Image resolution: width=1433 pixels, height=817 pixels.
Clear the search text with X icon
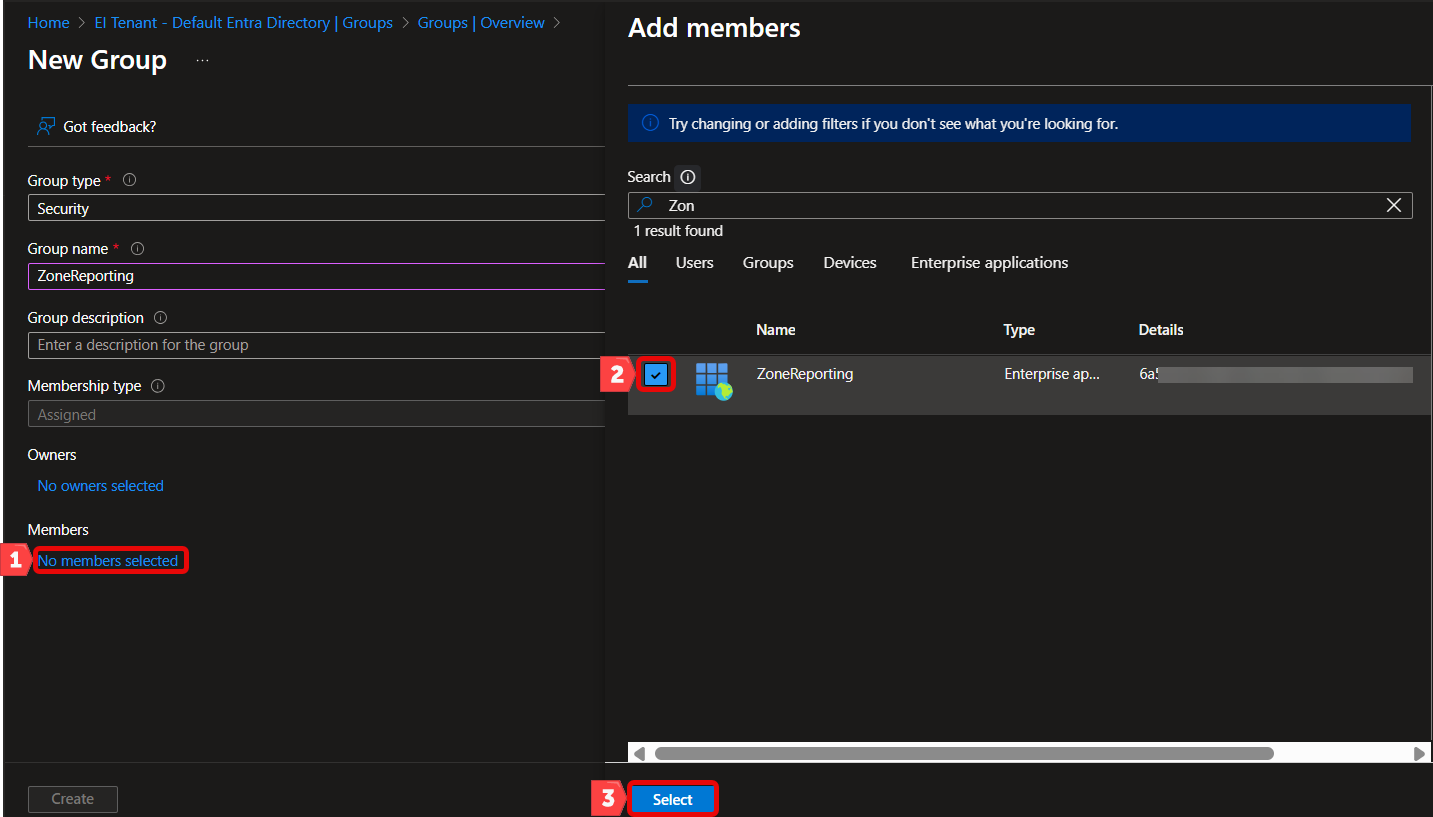tap(1393, 205)
